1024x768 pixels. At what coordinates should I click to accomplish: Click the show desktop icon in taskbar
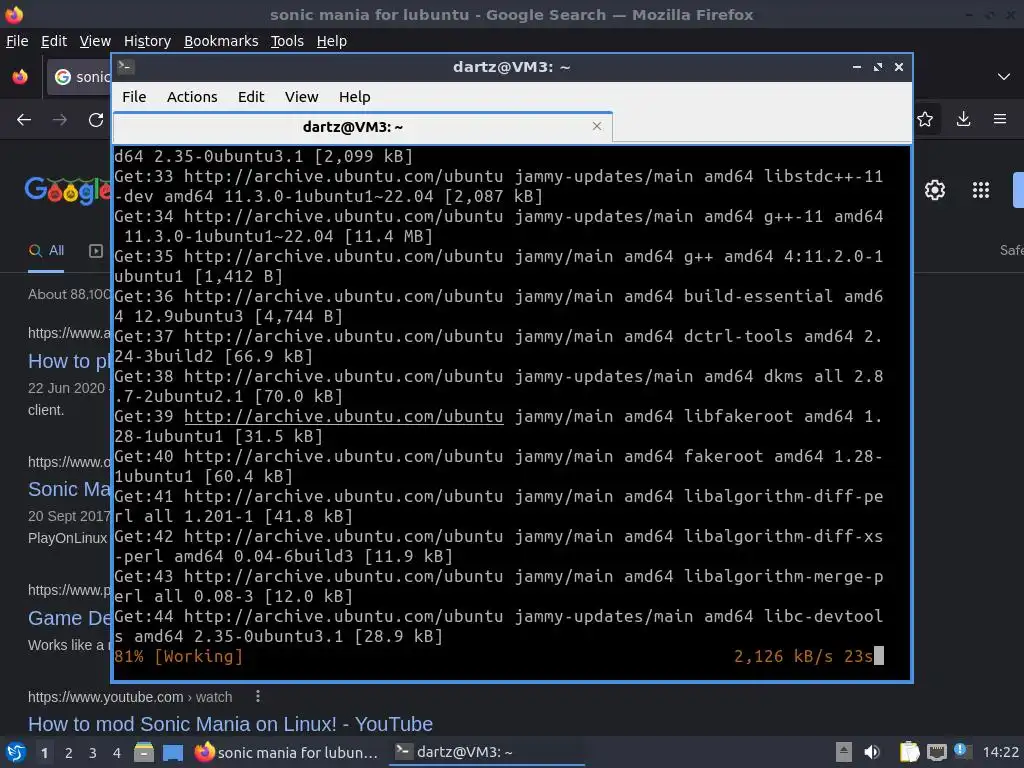coord(172,753)
